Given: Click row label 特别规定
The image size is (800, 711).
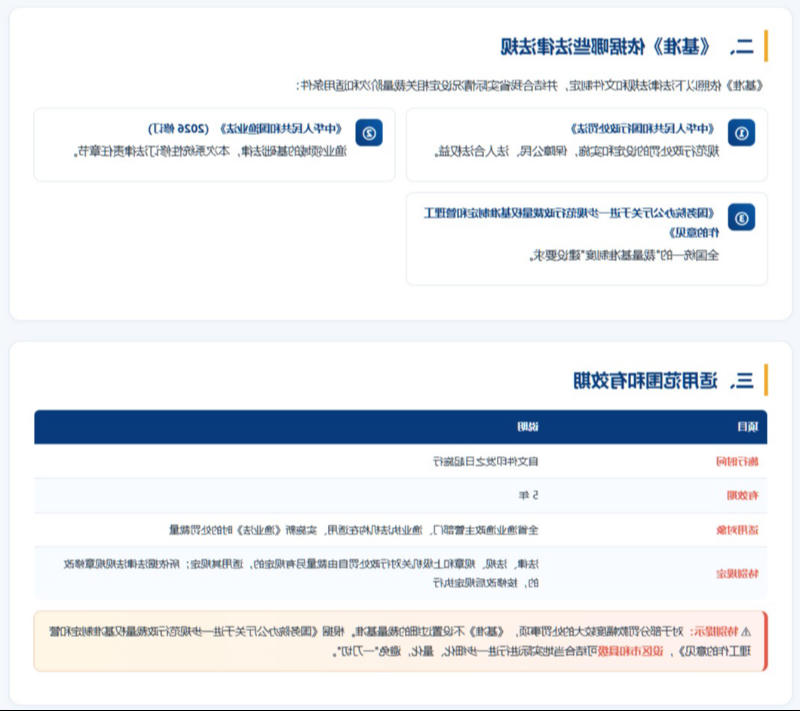Looking at the screenshot, I should pos(737,574).
